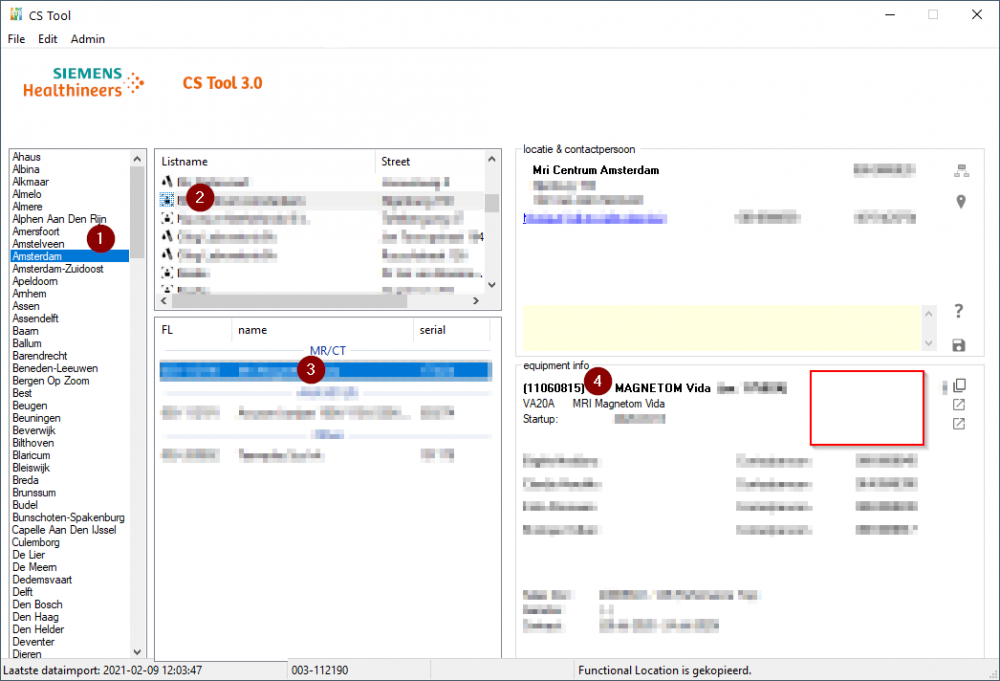The height and width of the screenshot is (681, 1000).
Task: Select Albina in the city list
Action: tap(26, 169)
